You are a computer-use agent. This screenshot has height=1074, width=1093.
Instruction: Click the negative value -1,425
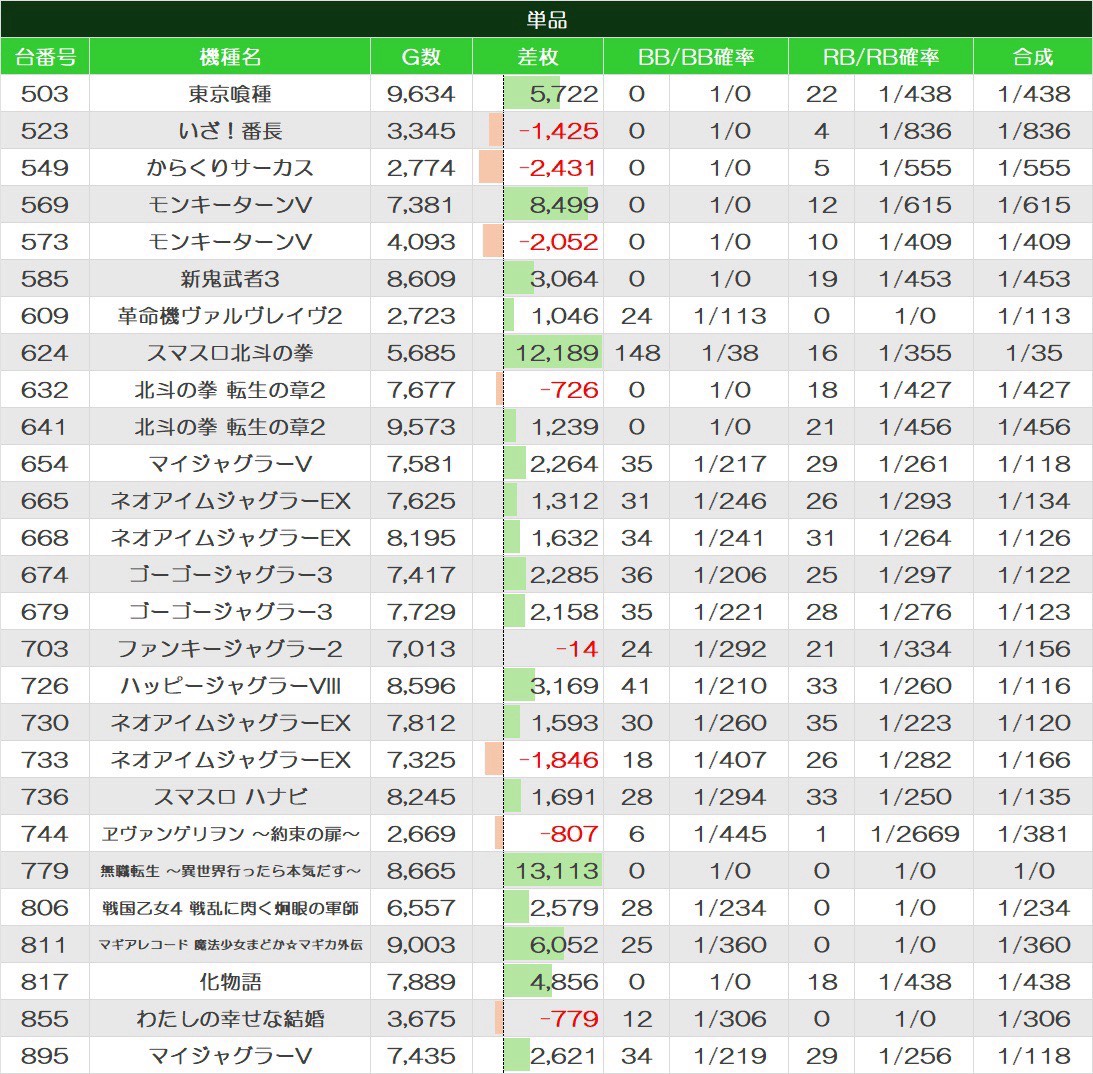point(558,130)
